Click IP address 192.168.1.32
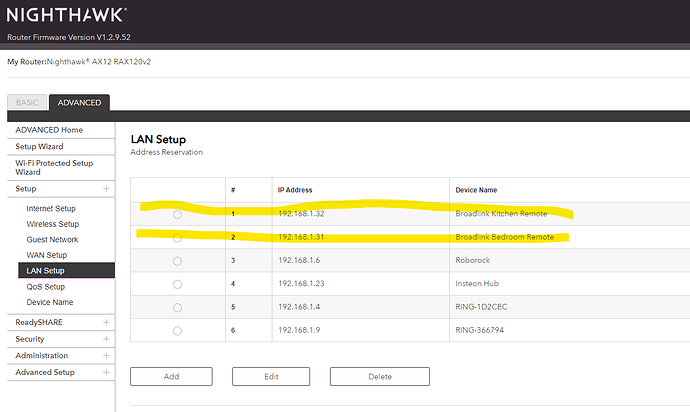This screenshot has height=412, width=690. pyautogui.click(x=301, y=213)
